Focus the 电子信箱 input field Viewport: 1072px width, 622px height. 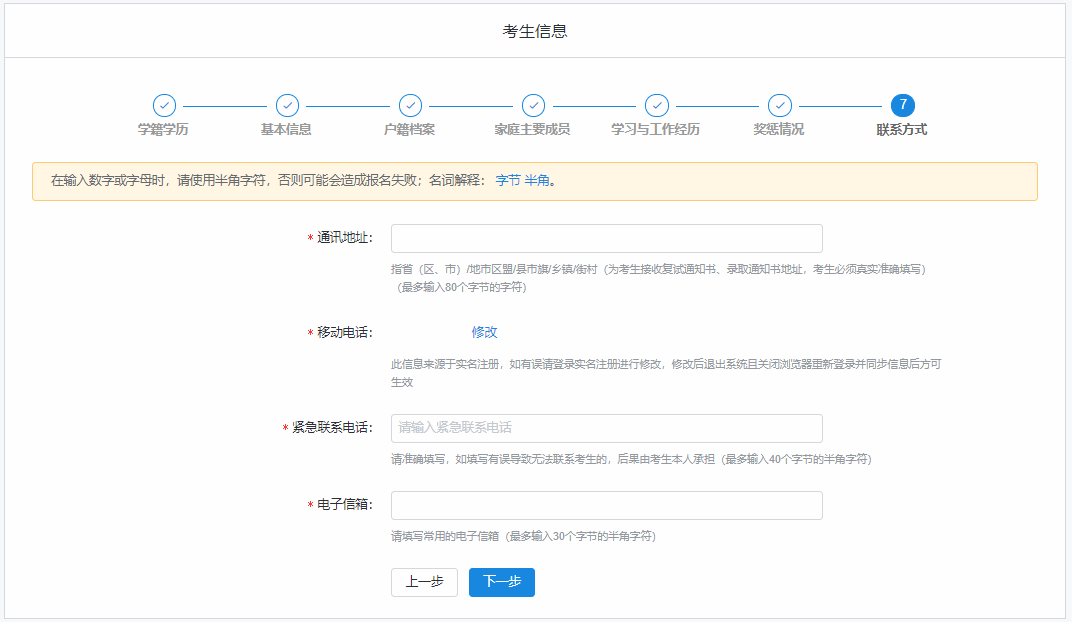point(606,505)
